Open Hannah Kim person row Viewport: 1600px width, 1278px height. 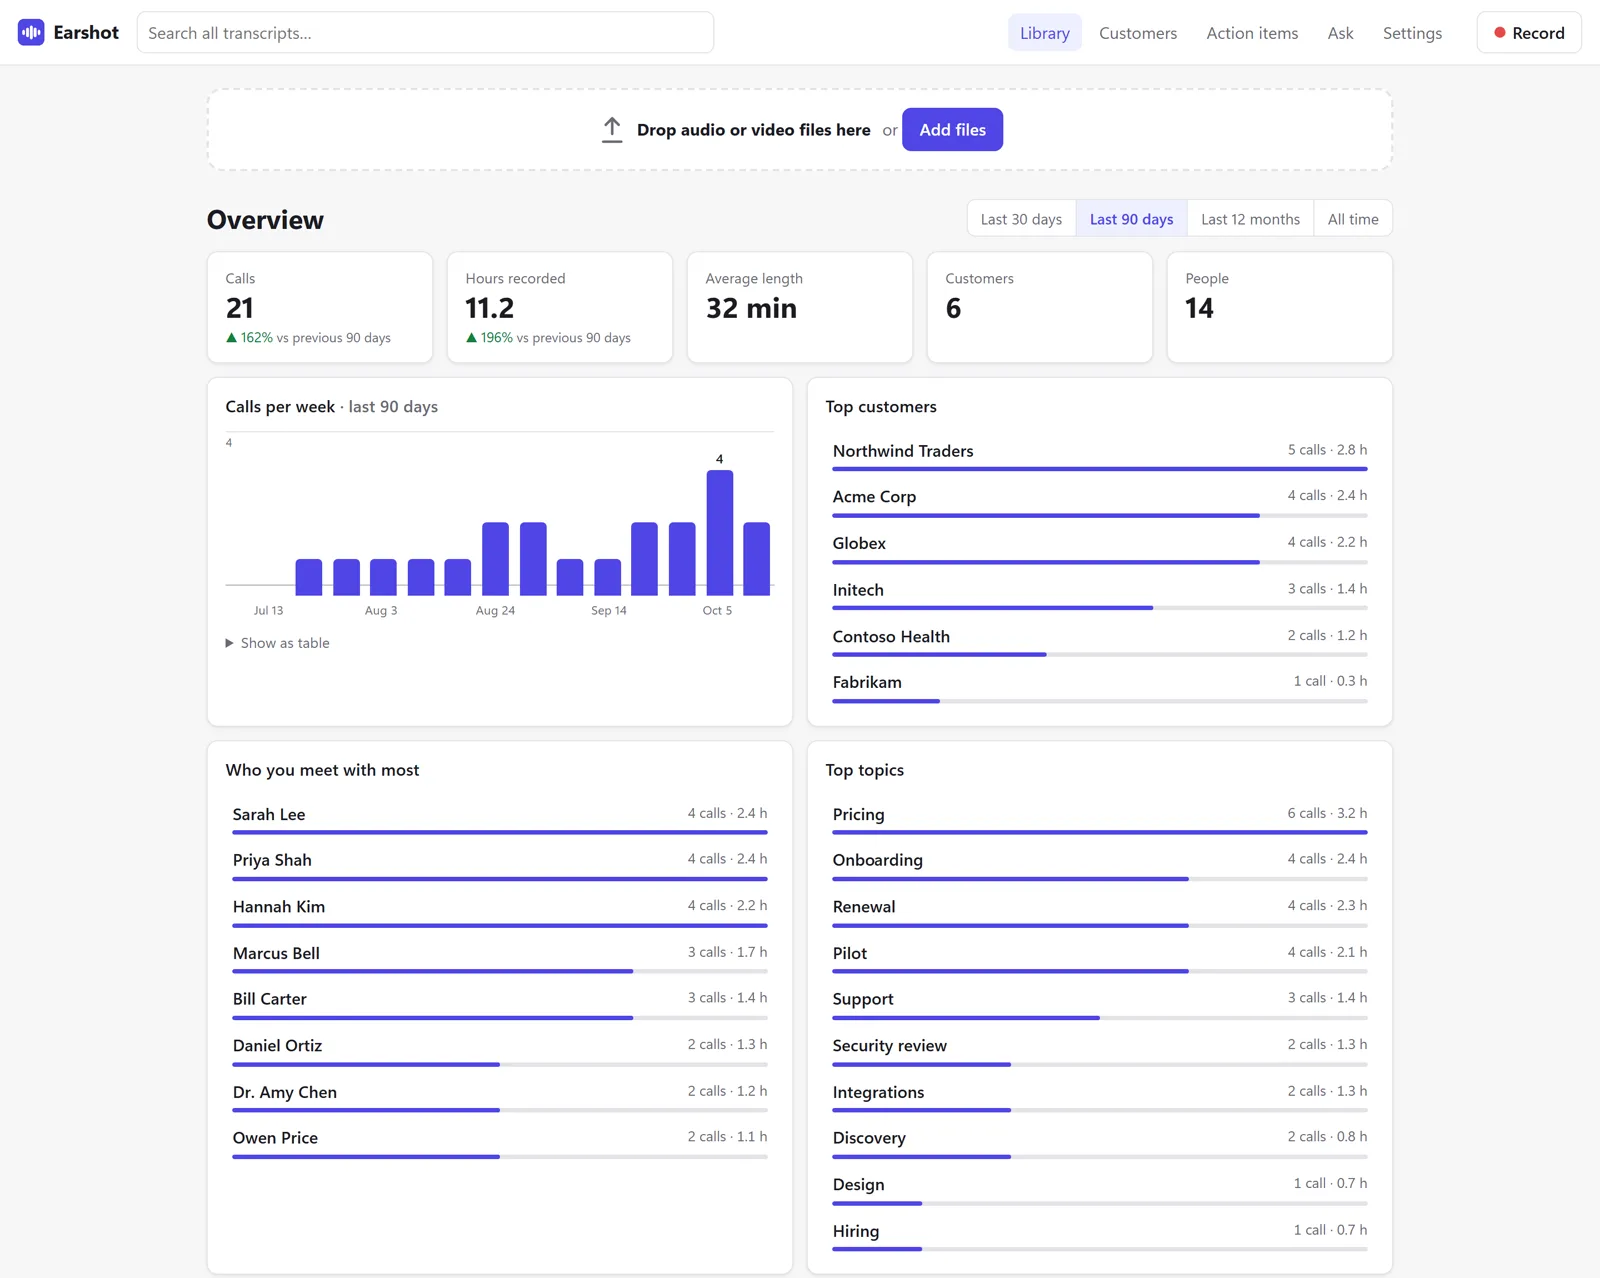coord(499,912)
